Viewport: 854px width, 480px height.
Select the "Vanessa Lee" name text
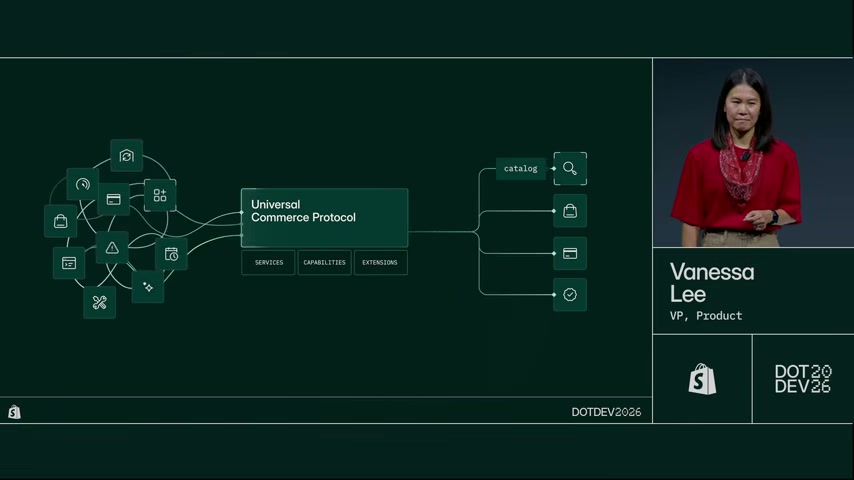click(x=712, y=283)
